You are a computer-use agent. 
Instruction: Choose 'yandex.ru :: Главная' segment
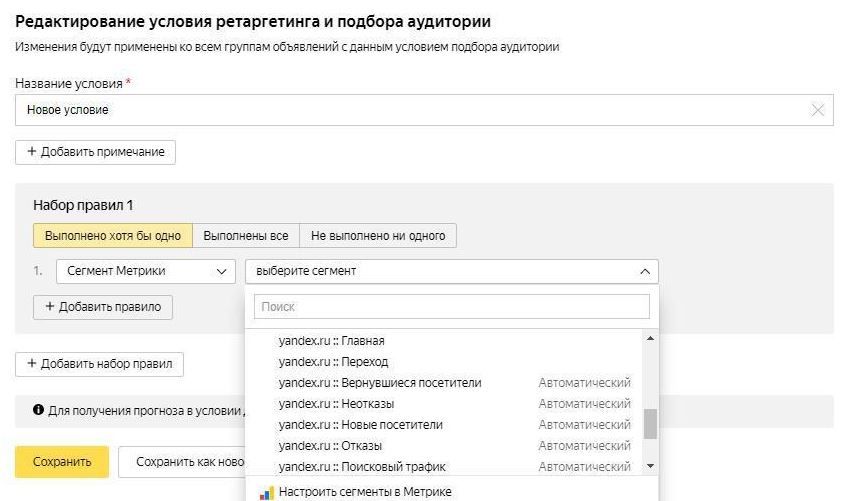point(444,341)
